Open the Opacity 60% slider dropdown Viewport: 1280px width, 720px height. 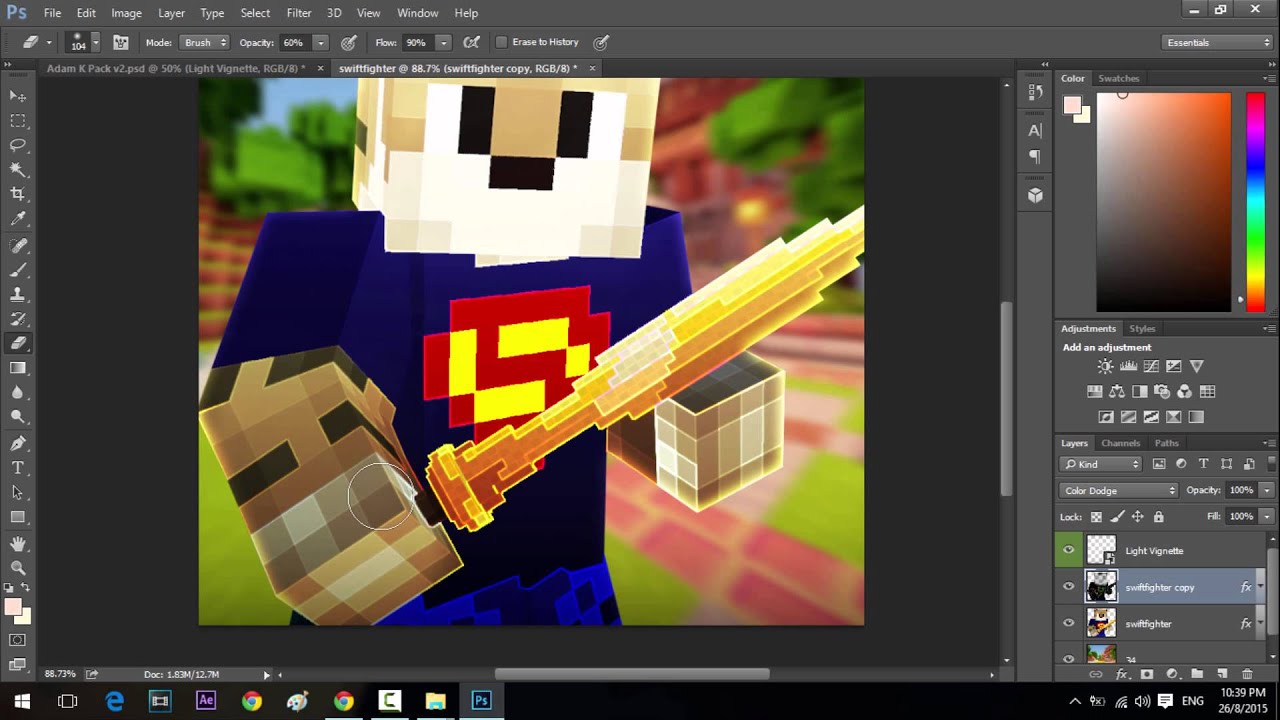(x=320, y=43)
